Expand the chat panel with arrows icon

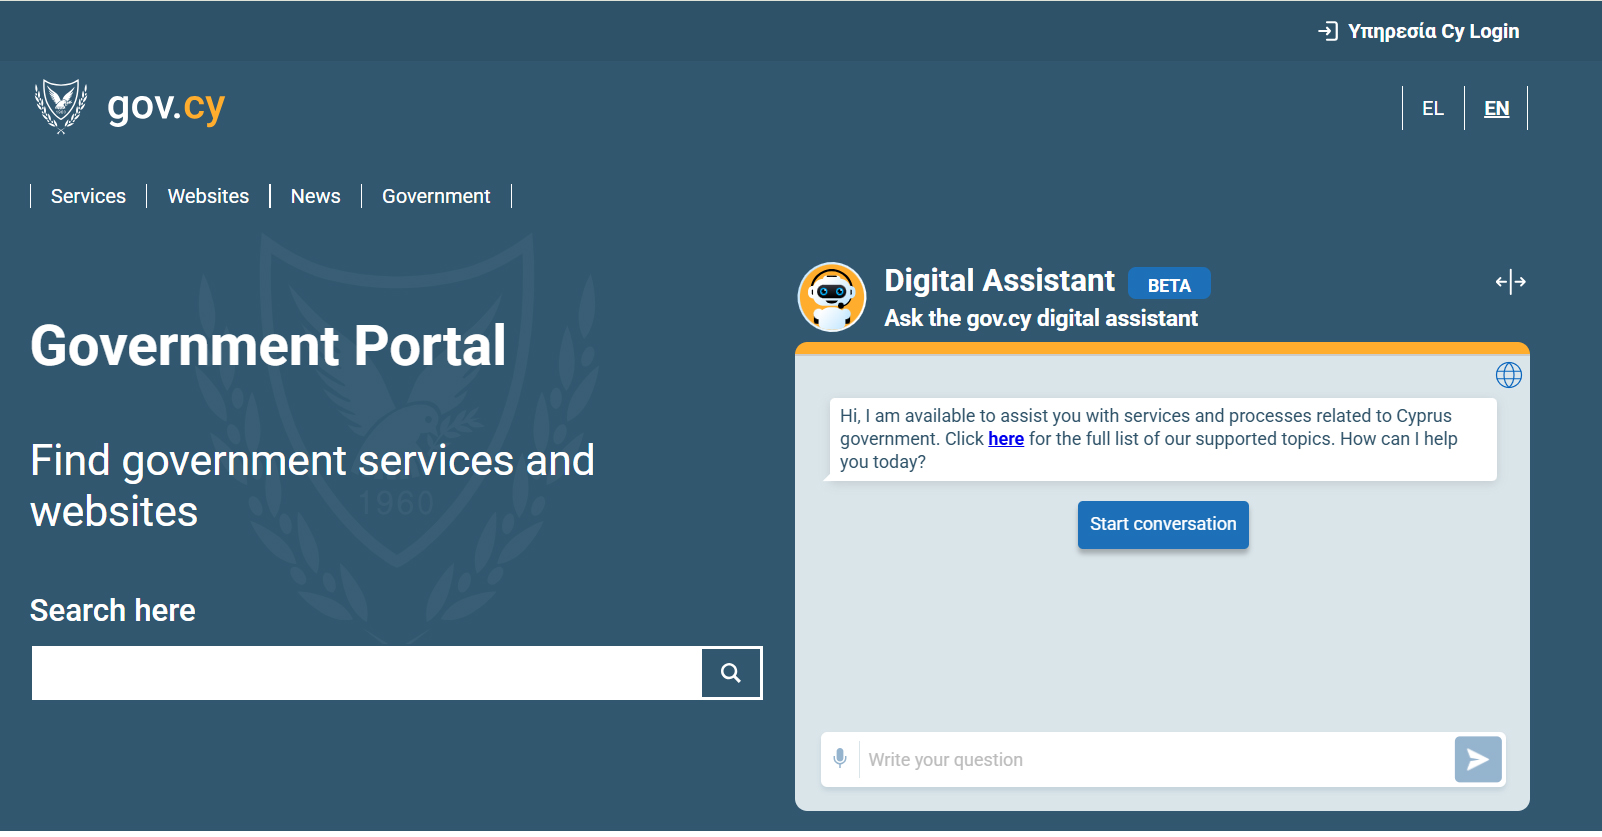coord(1510,282)
